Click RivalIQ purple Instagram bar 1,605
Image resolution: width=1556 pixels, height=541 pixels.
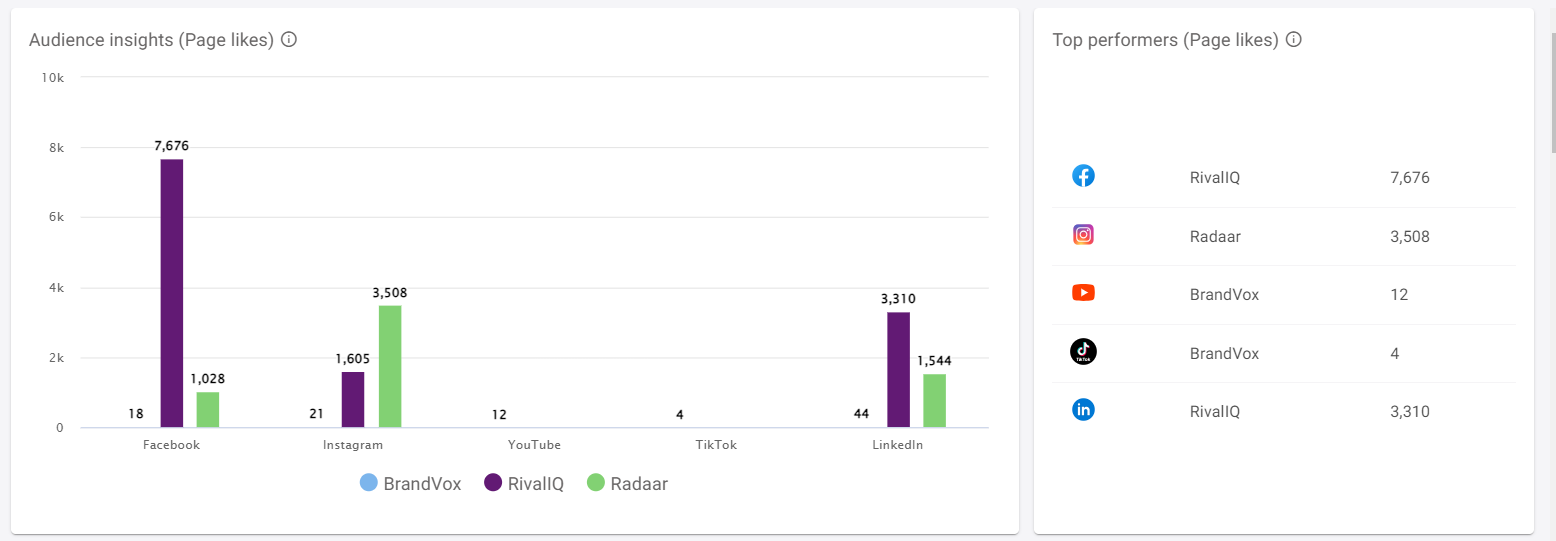tap(353, 400)
